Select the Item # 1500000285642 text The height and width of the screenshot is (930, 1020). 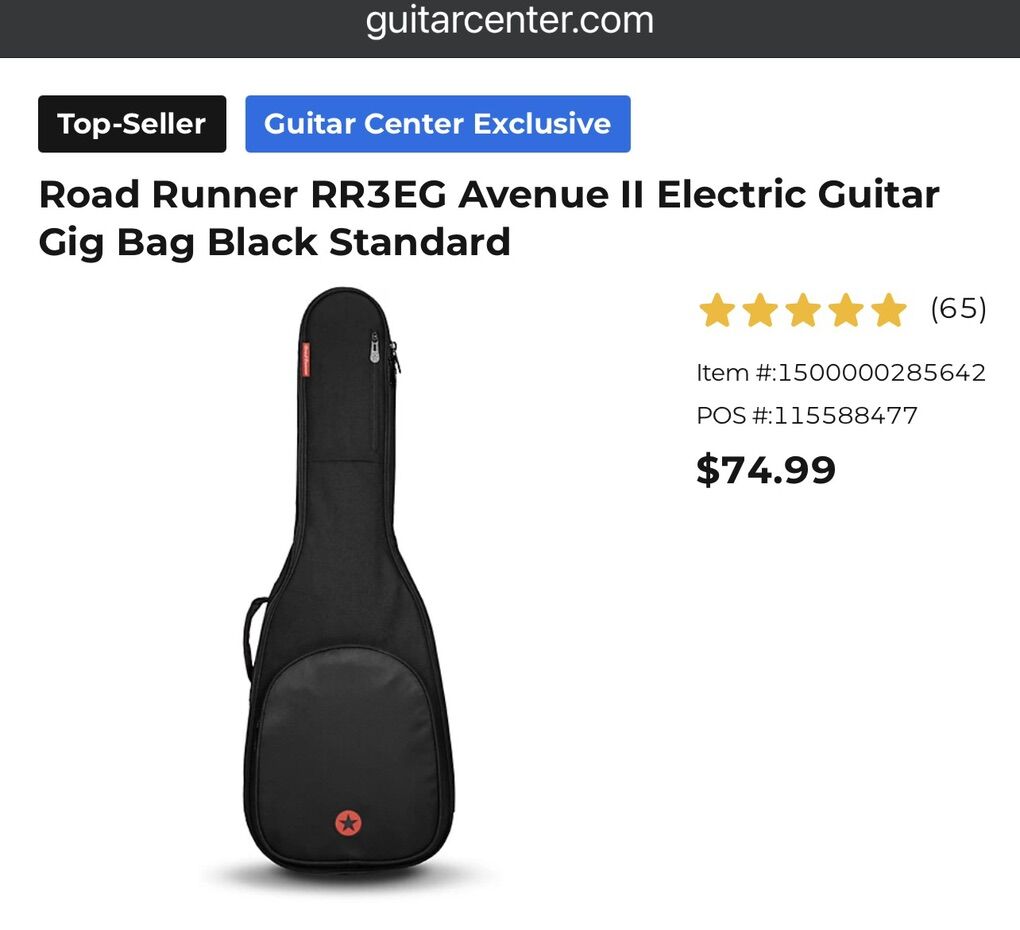coord(841,373)
